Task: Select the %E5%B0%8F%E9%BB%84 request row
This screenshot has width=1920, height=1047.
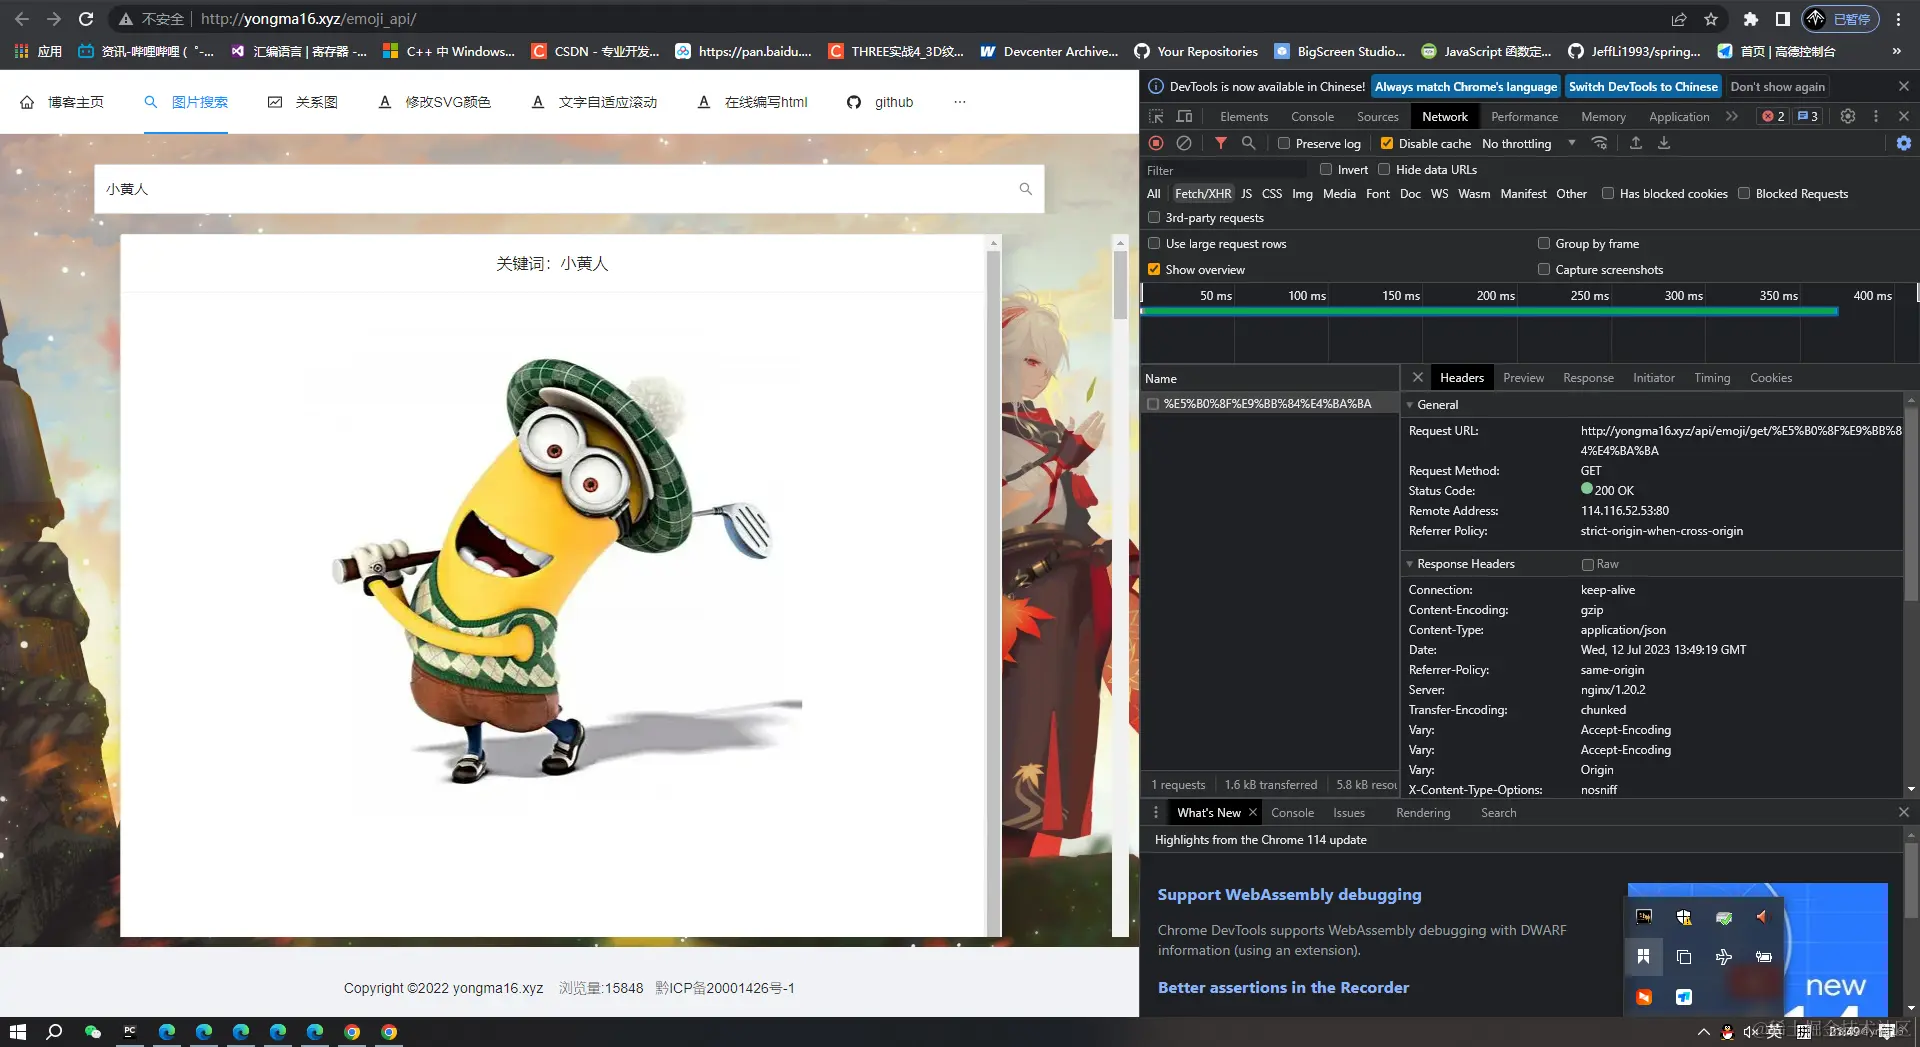Action: pyautogui.click(x=1269, y=404)
